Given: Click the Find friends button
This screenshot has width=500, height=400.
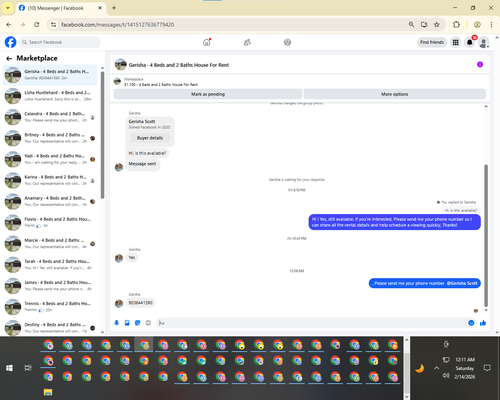Looking at the screenshot, I should [432, 42].
